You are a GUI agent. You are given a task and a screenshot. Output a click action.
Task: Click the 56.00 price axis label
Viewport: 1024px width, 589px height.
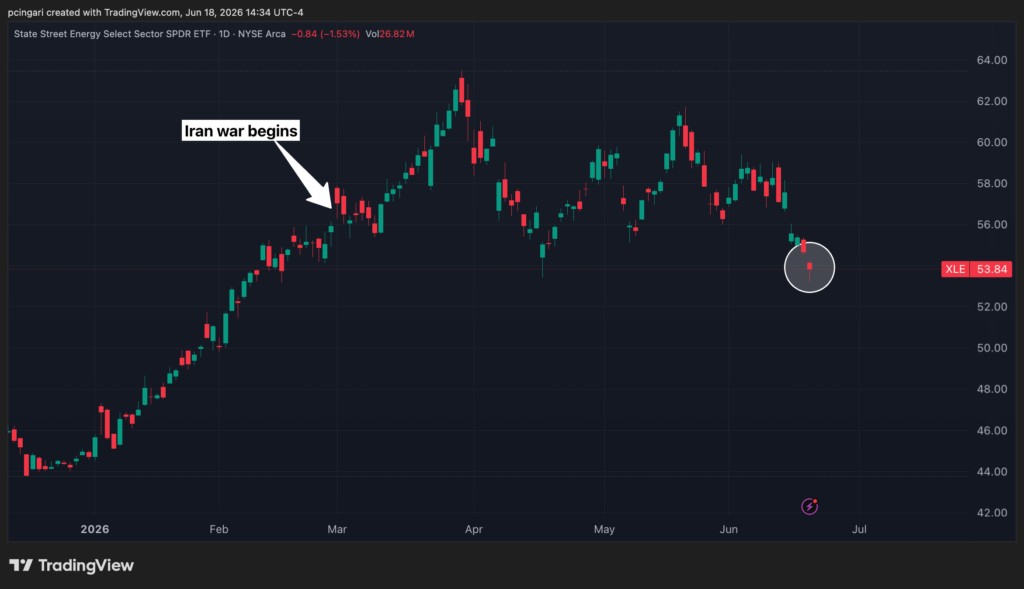point(991,225)
